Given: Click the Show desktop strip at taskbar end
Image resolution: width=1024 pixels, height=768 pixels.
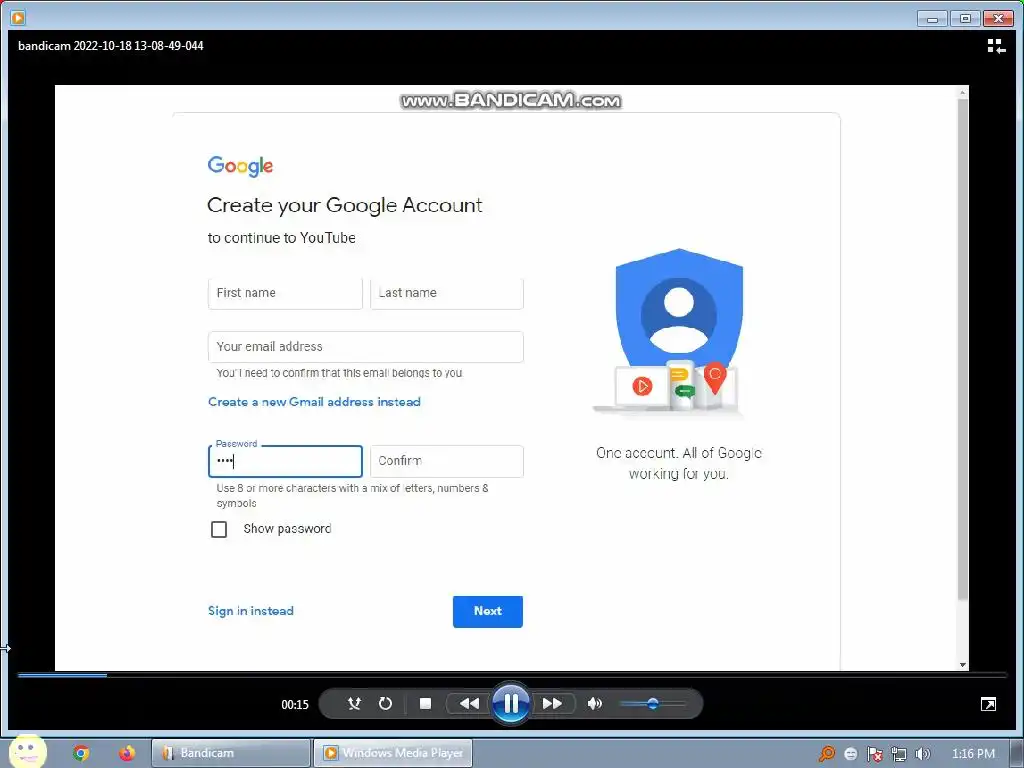Looking at the screenshot, I should pyautogui.click(x=1017, y=753).
